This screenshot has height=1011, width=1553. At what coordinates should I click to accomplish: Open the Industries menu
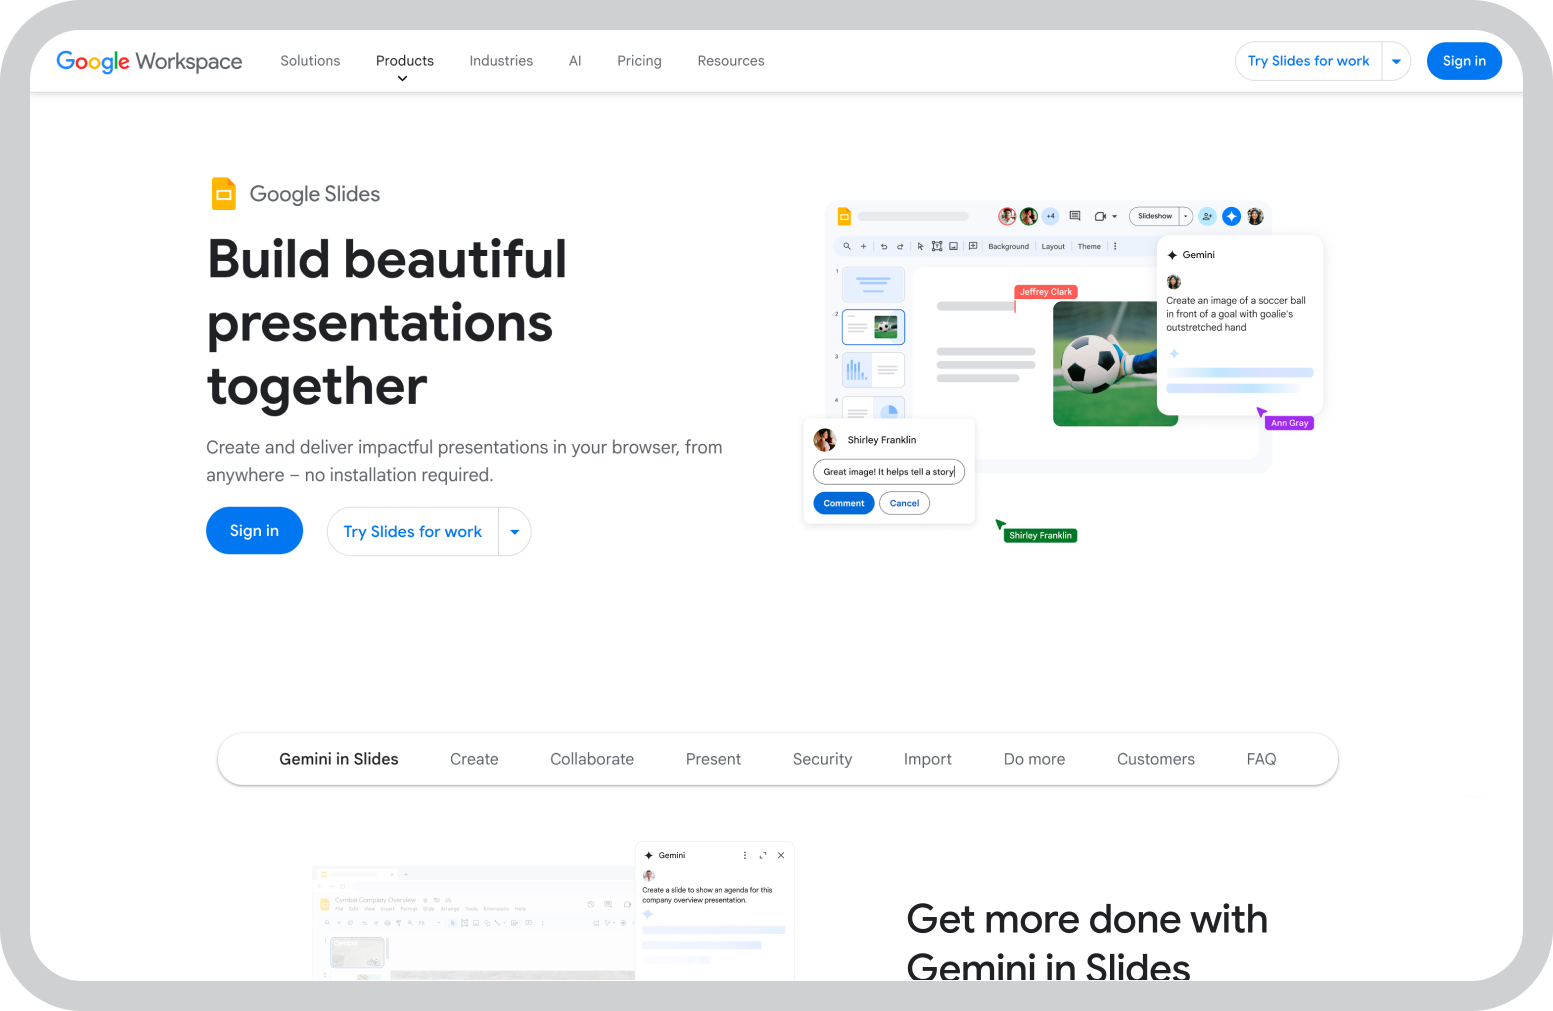pyautogui.click(x=501, y=61)
